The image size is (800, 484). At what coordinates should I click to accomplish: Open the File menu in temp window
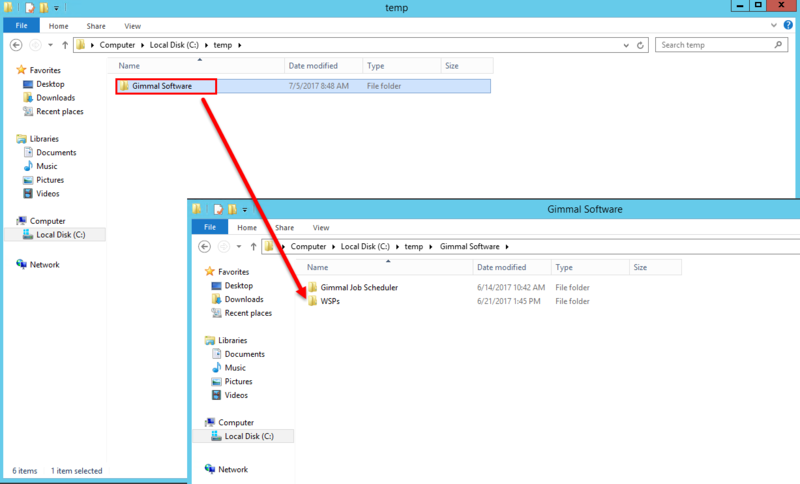[20, 25]
